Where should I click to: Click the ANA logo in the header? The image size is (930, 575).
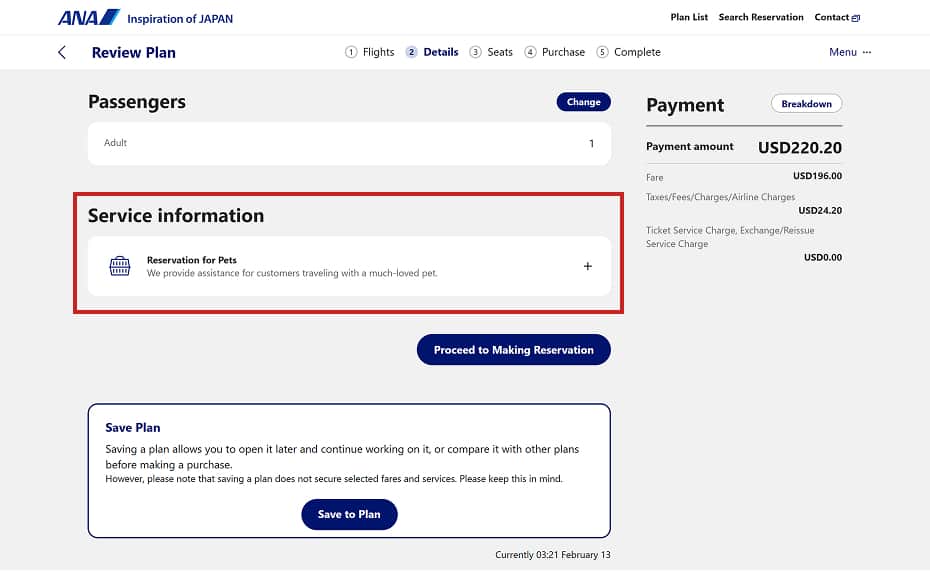[x=89, y=18]
